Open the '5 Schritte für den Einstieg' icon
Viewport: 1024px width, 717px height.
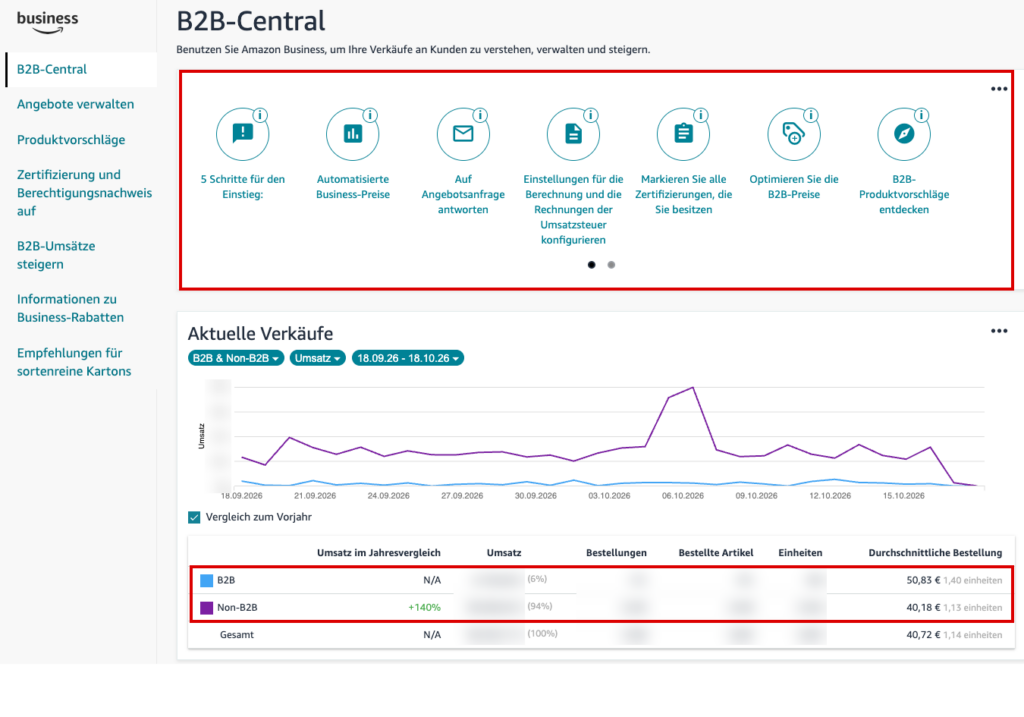click(x=242, y=135)
